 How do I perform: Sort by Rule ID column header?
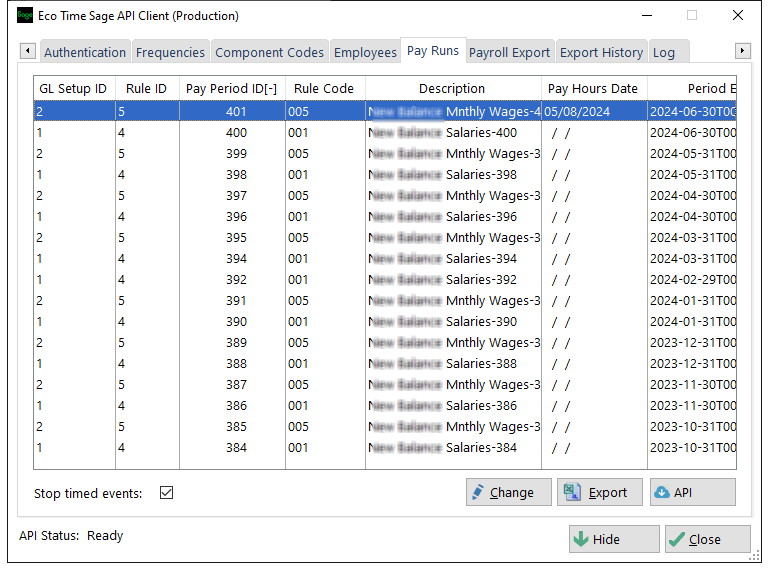(x=147, y=88)
